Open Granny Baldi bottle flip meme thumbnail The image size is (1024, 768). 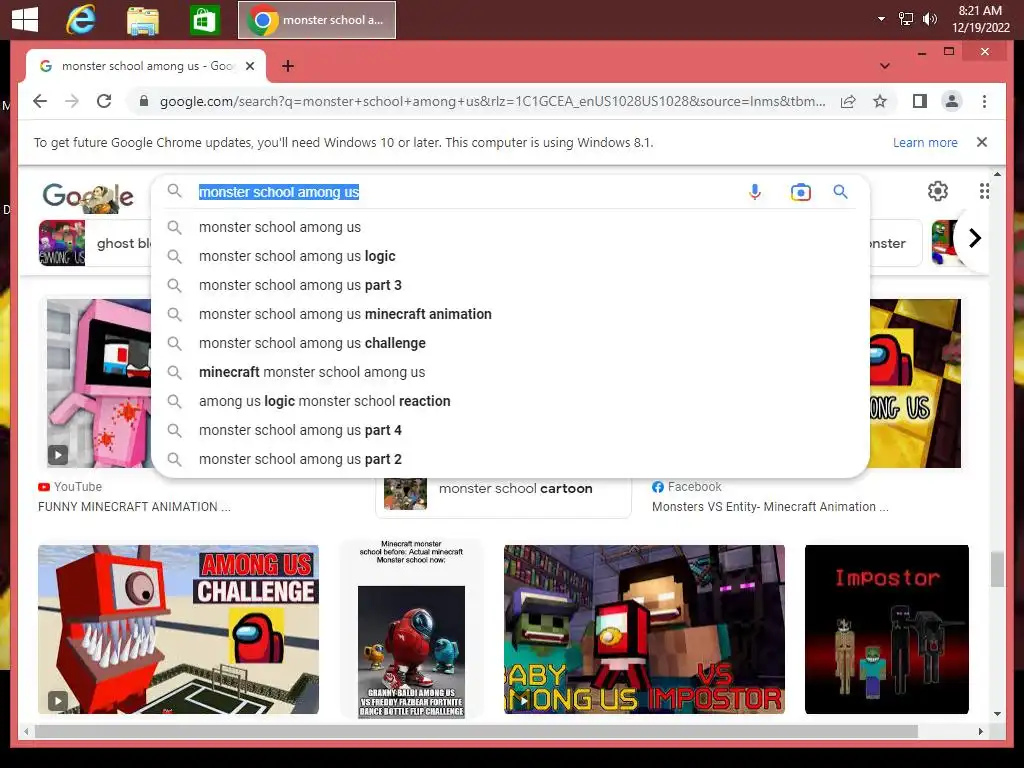coord(411,629)
